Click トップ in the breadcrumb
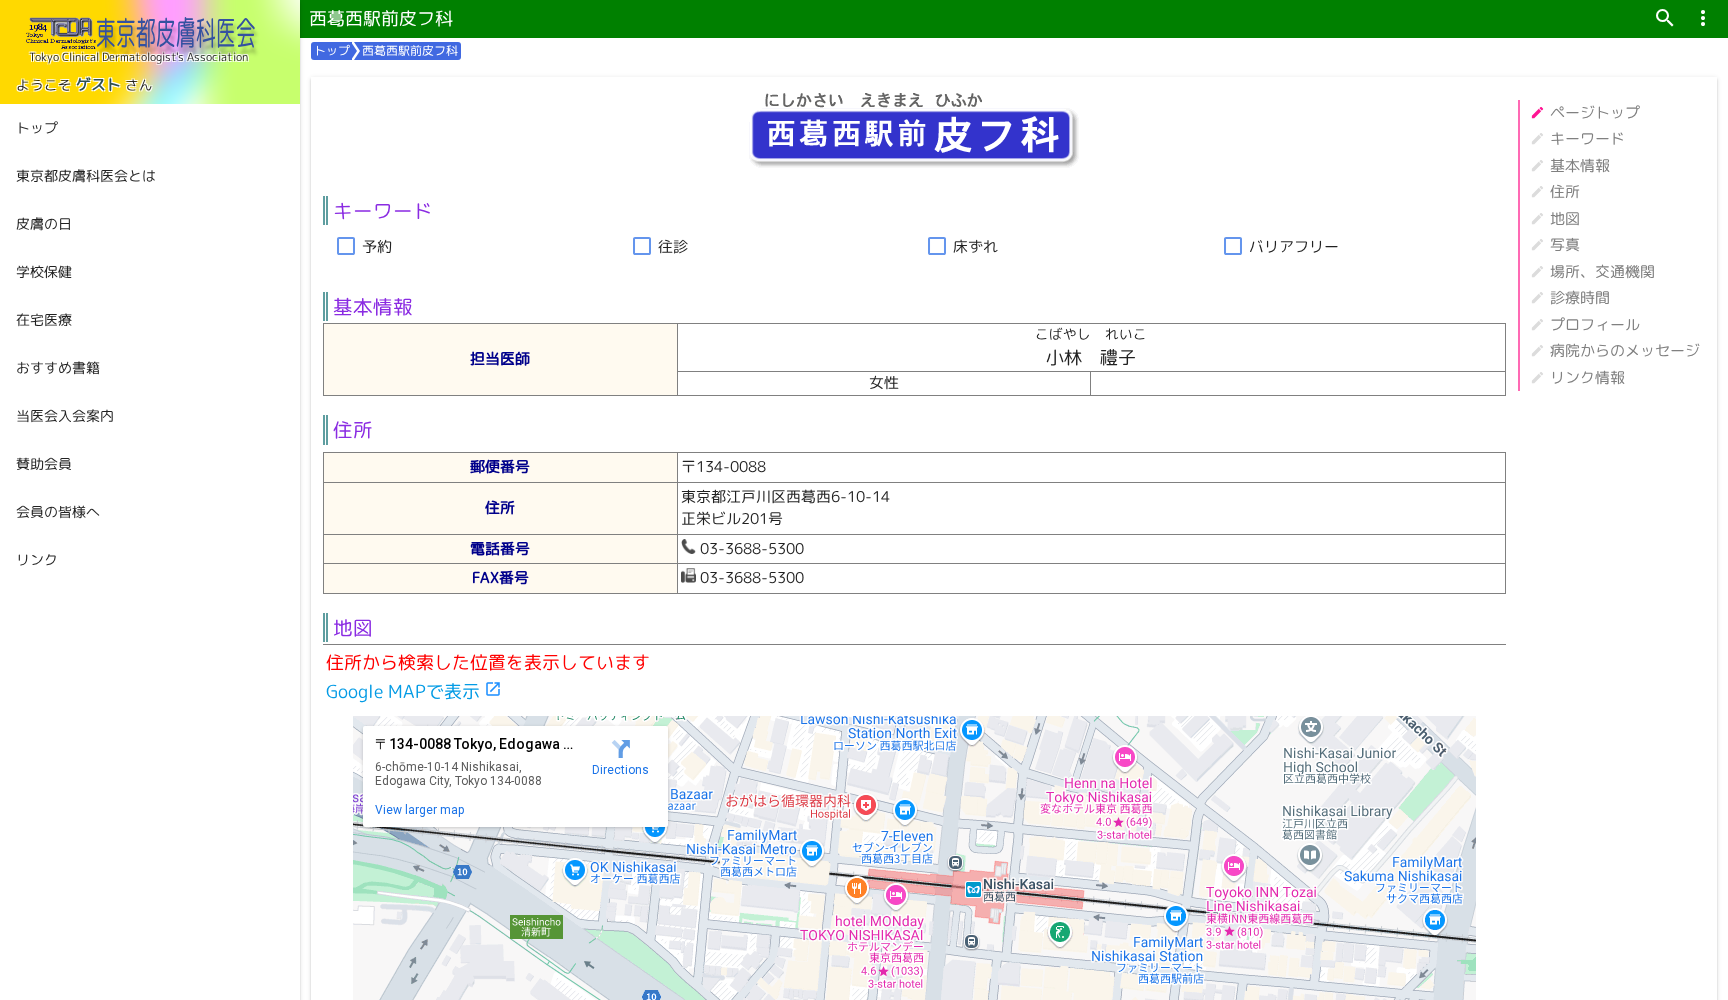Image resolution: width=1728 pixels, height=1000 pixels. [x=331, y=50]
